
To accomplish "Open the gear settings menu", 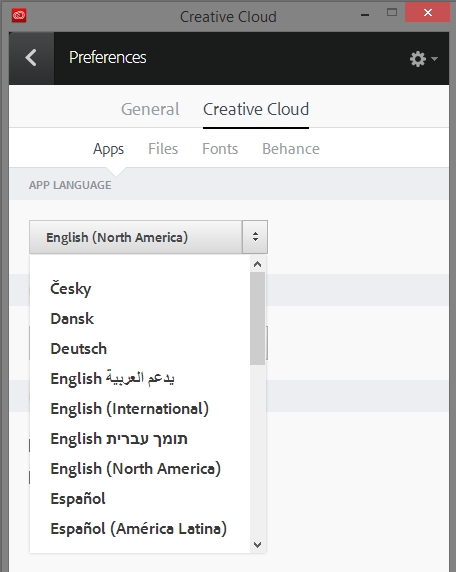I will click(418, 58).
